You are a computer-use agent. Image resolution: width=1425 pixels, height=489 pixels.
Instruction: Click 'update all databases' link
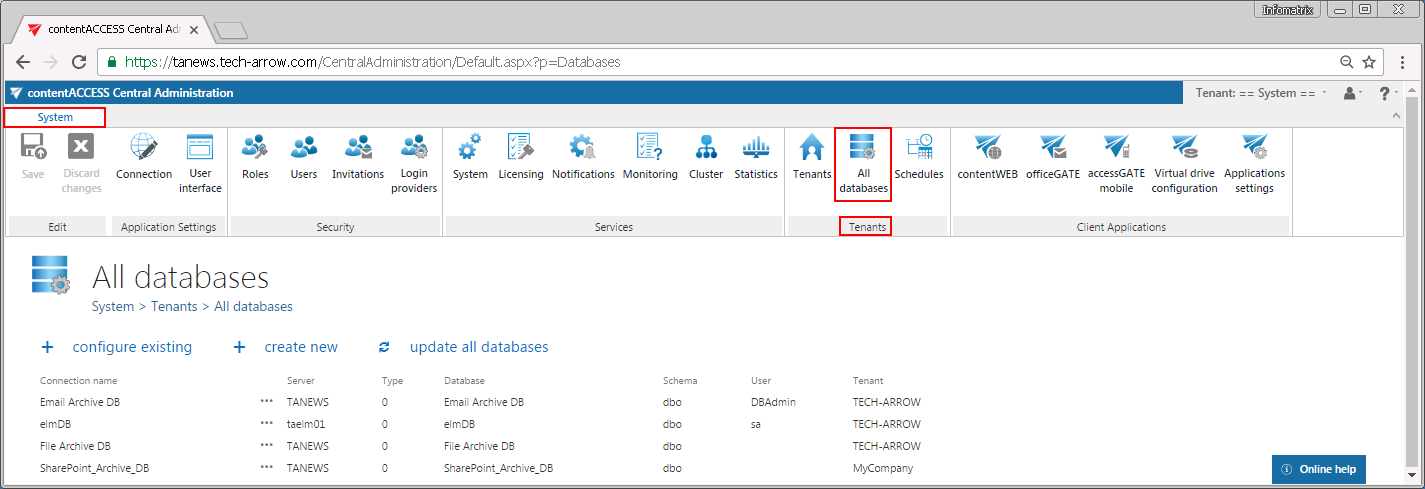pyautogui.click(x=478, y=347)
